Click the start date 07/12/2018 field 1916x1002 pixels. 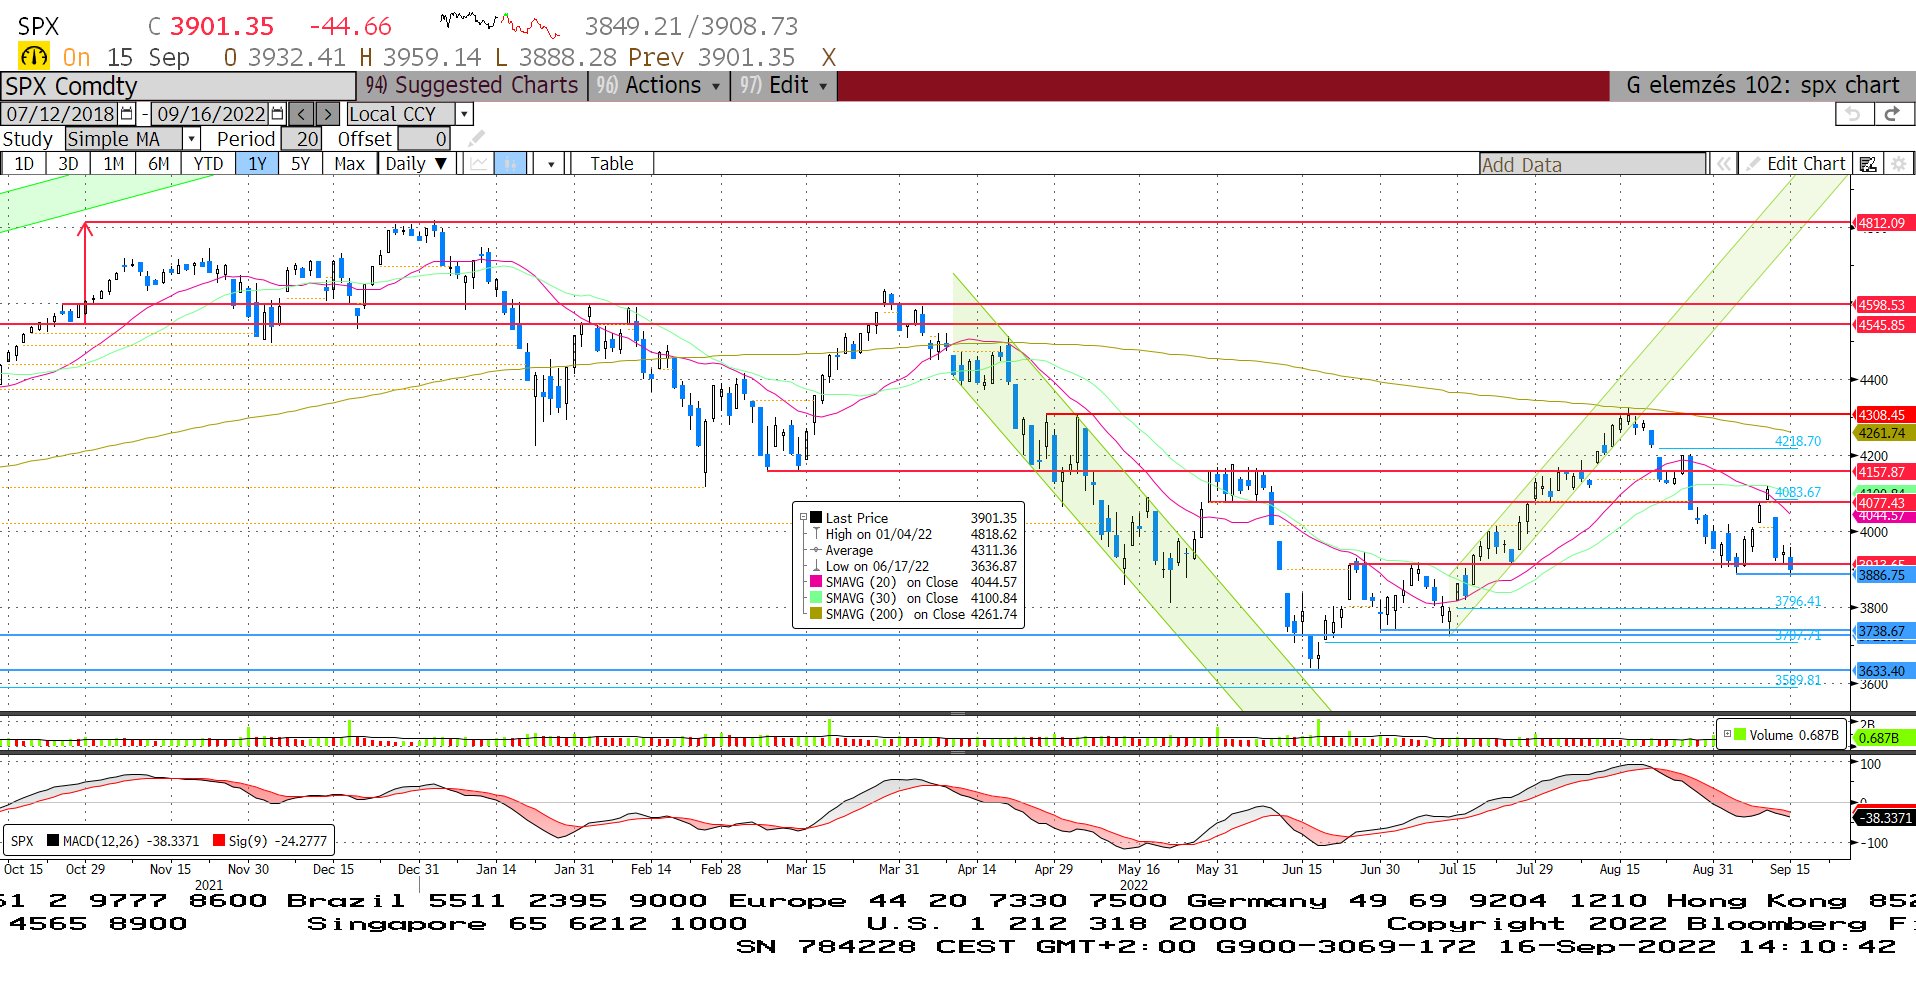[x=60, y=114]
